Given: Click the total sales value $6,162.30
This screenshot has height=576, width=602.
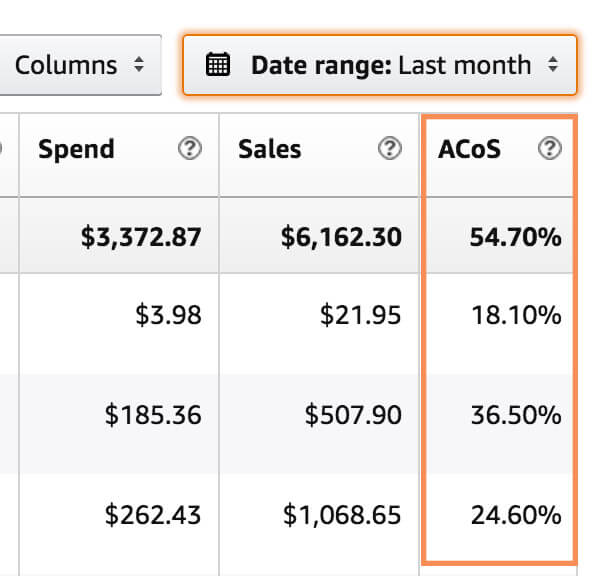Looking at the screenshot, I should pos(339,237).
